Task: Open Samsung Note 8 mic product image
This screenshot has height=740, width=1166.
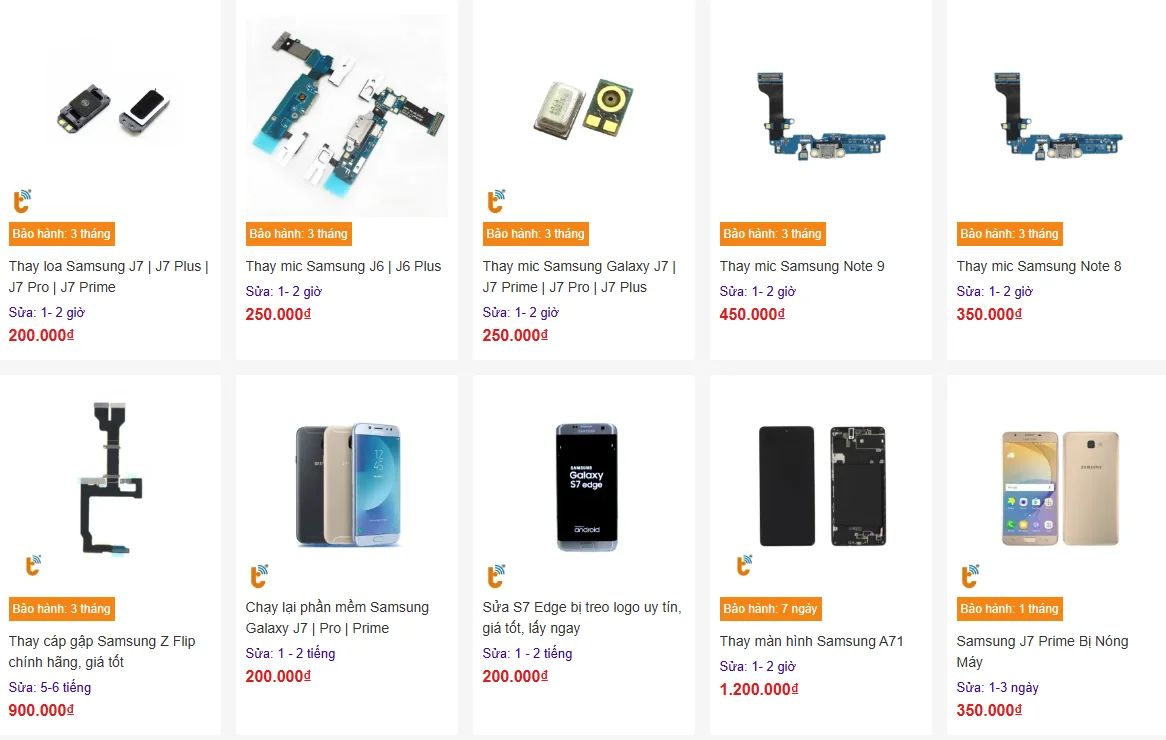Action: [1057, 116]
